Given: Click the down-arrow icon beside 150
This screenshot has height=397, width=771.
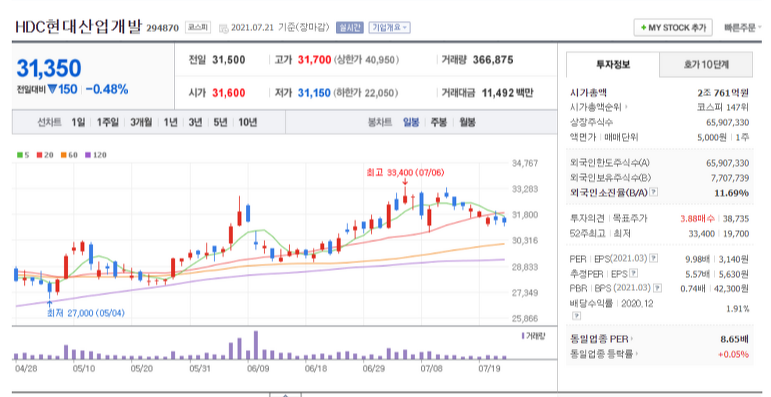Looking at the screenshot, I should 52,89.
